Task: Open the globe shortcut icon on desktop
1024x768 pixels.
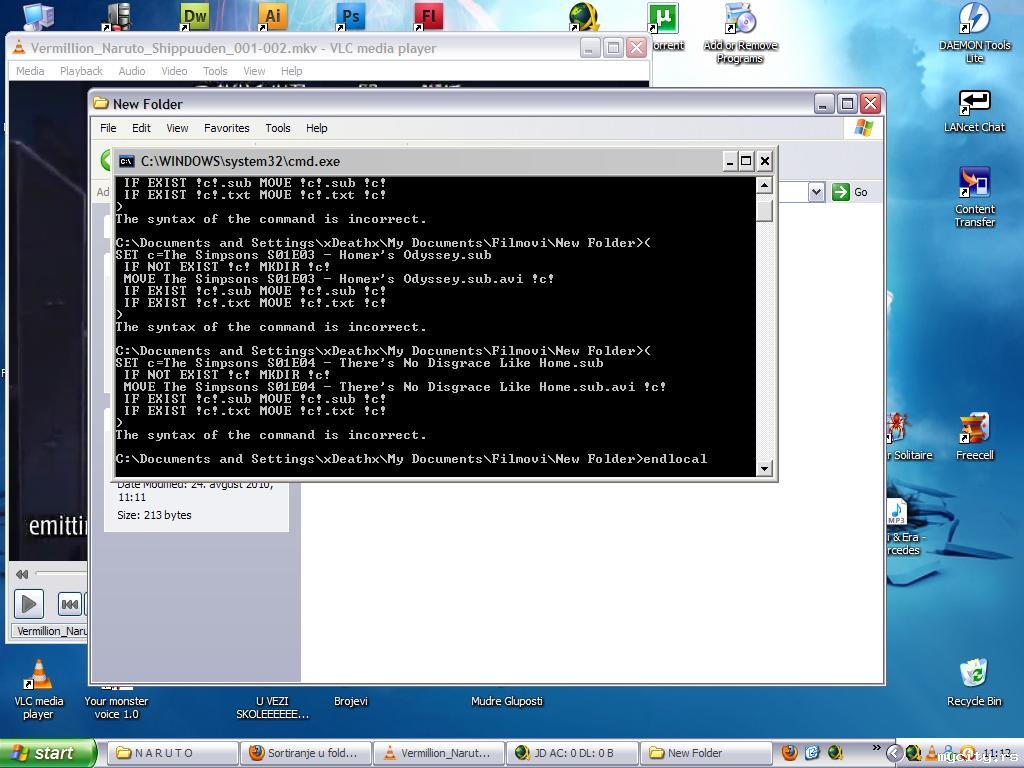Action: pos(584,17)
